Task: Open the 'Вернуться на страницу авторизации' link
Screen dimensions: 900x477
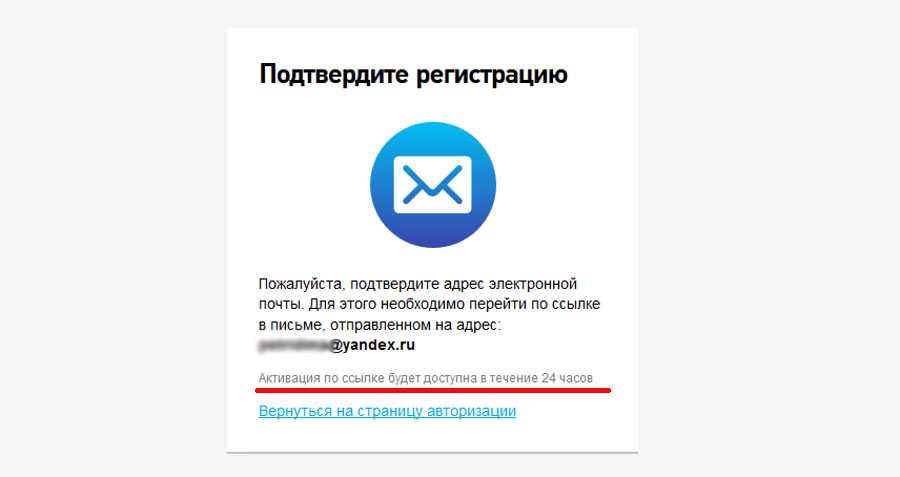Action: pyautogui.click(x=387, y=411)
